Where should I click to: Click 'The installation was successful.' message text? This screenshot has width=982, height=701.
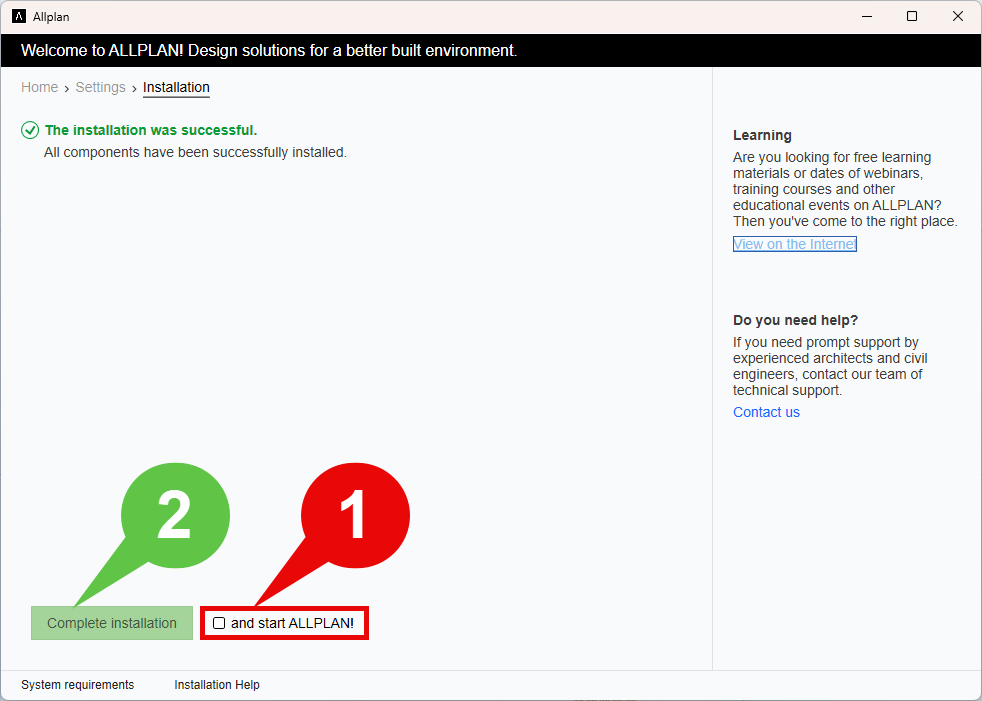[x=151, y=130]
